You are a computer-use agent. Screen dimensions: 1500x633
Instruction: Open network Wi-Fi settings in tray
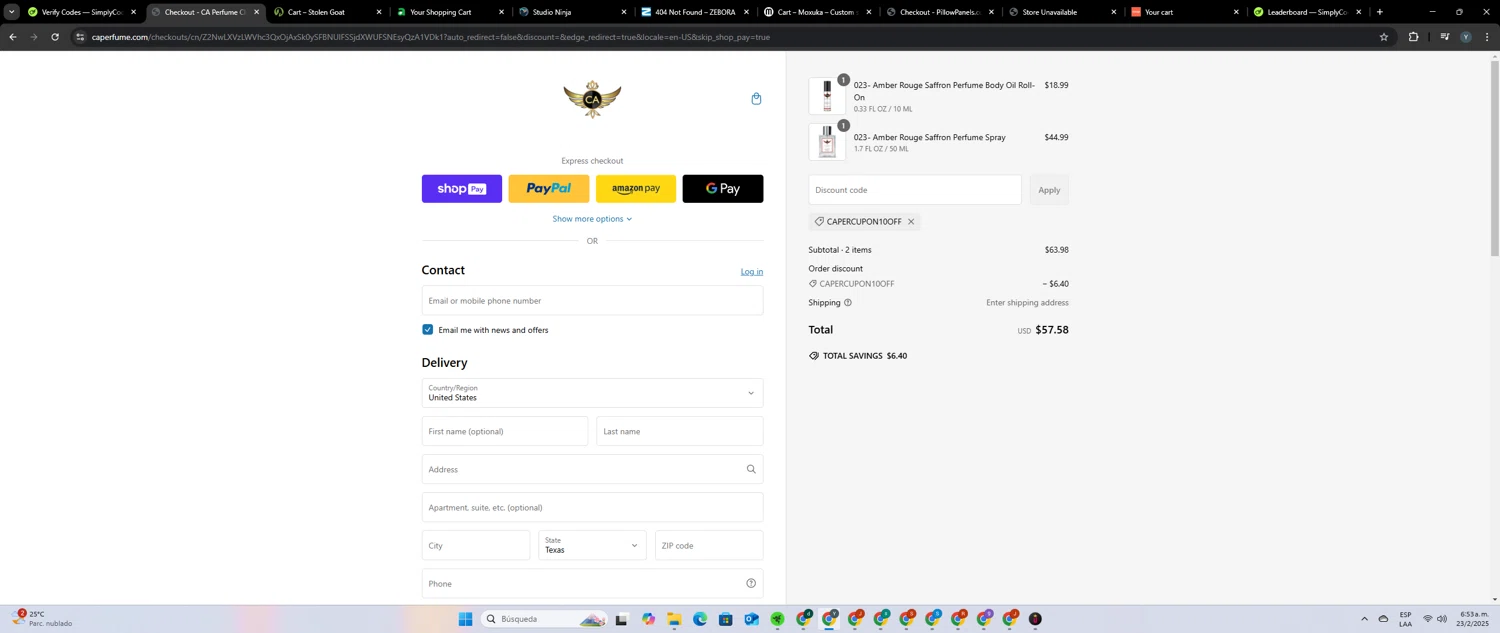pyautogui.click(x=1428, y=619)
